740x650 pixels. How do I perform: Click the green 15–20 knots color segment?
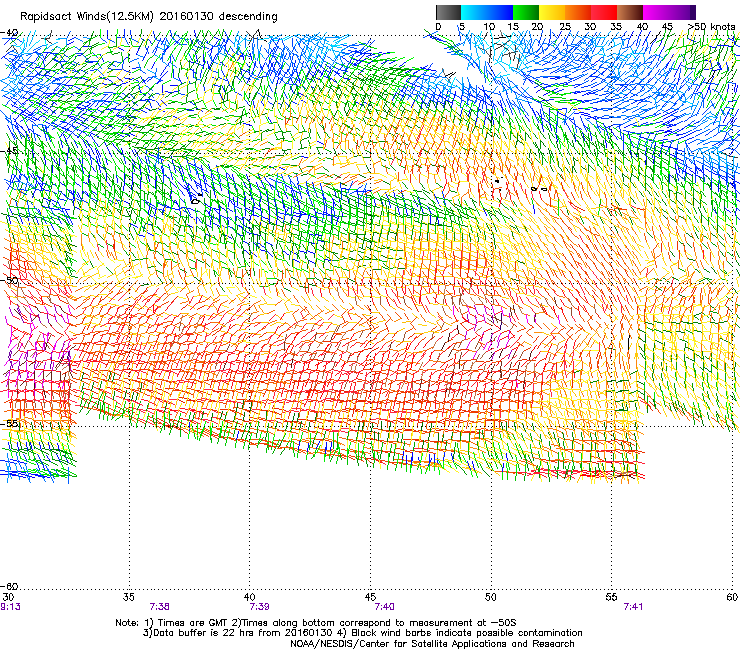click(x=526, y=12)
